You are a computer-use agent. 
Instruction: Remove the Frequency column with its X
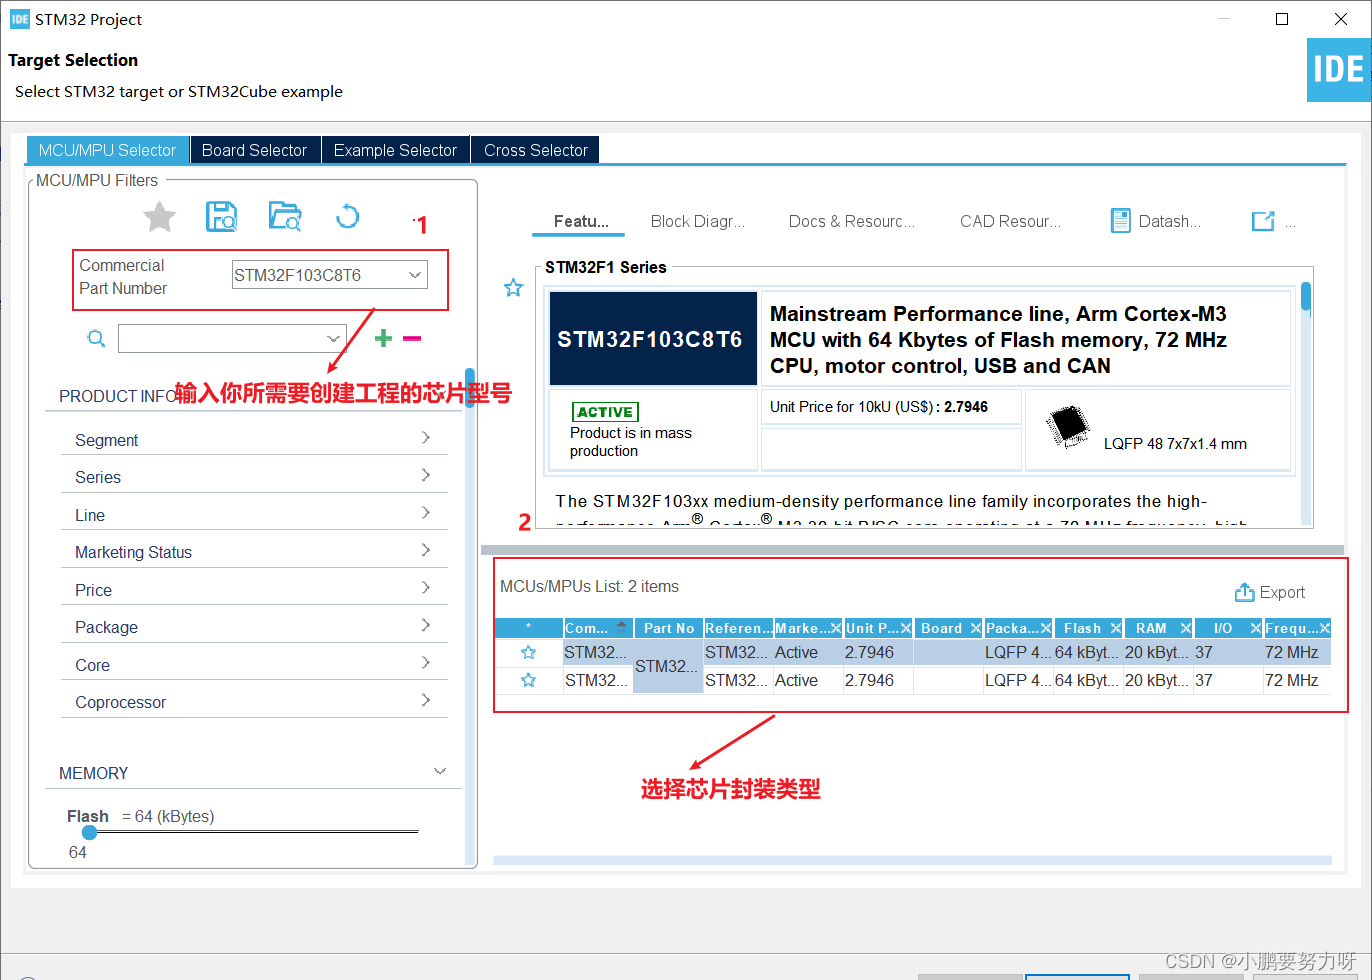pos(1325,628)
